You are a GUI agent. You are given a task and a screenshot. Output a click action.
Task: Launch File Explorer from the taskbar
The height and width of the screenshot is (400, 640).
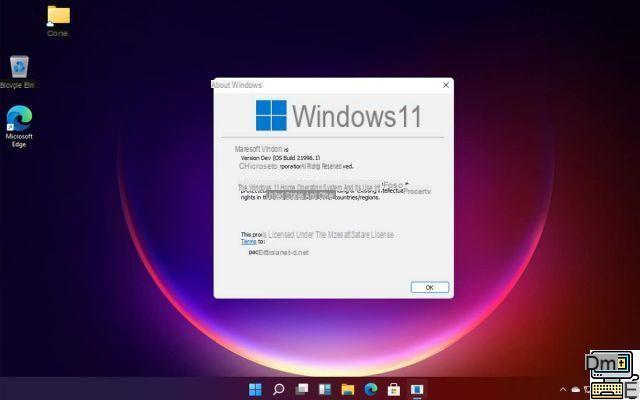coord(348,389)
